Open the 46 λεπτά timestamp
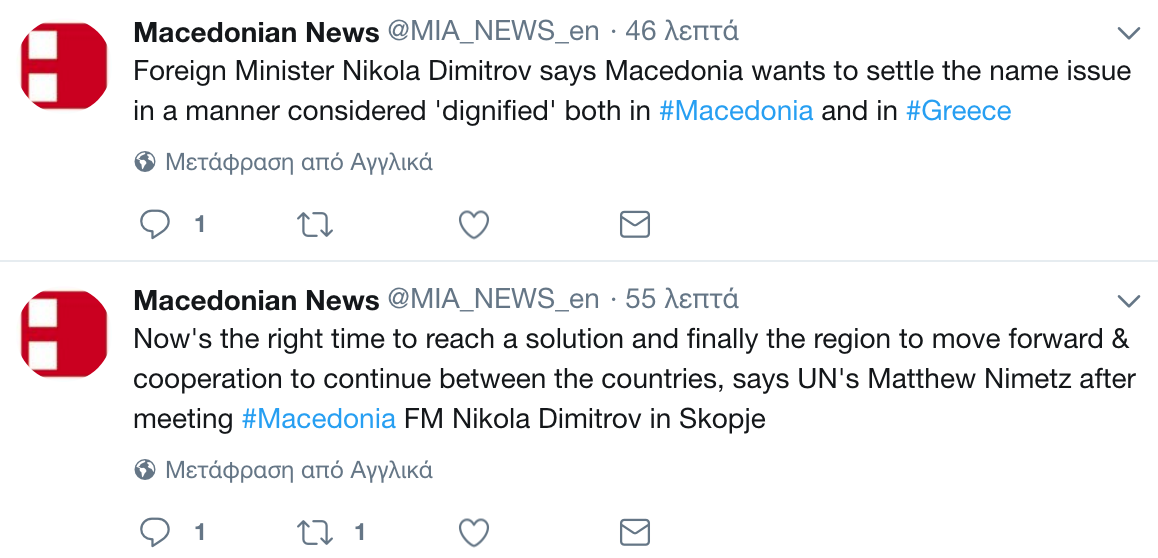The width and height of the screenshot is (1158, 558). coord(682,32)
